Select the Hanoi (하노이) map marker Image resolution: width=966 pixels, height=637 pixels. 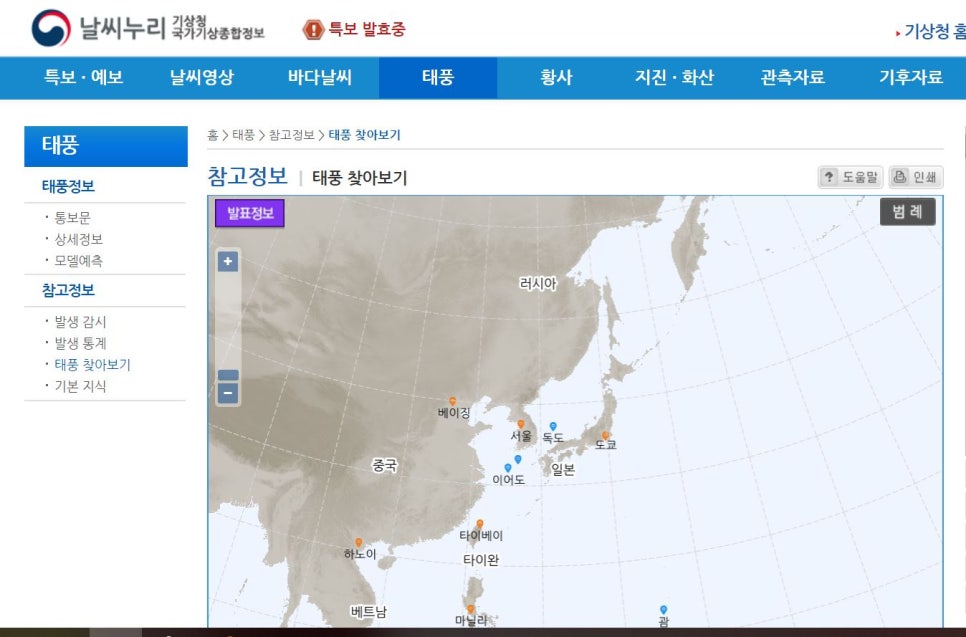point(358,543)
